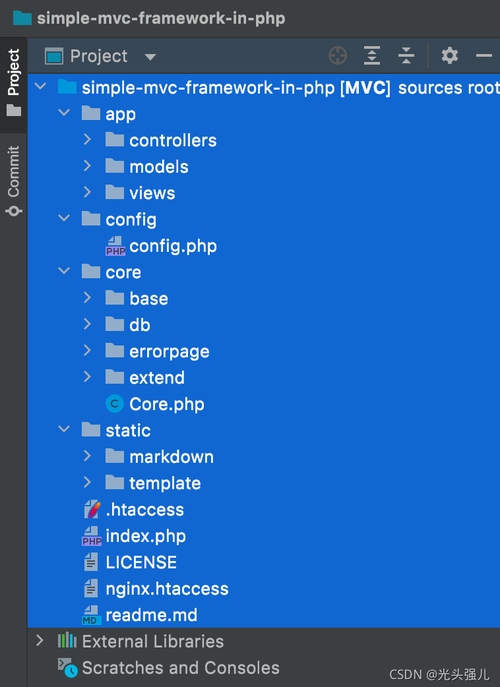Viewport: 500px width, 687px height.
Task: Collapse the core folder chevron
Action: (x=64, y=271)
